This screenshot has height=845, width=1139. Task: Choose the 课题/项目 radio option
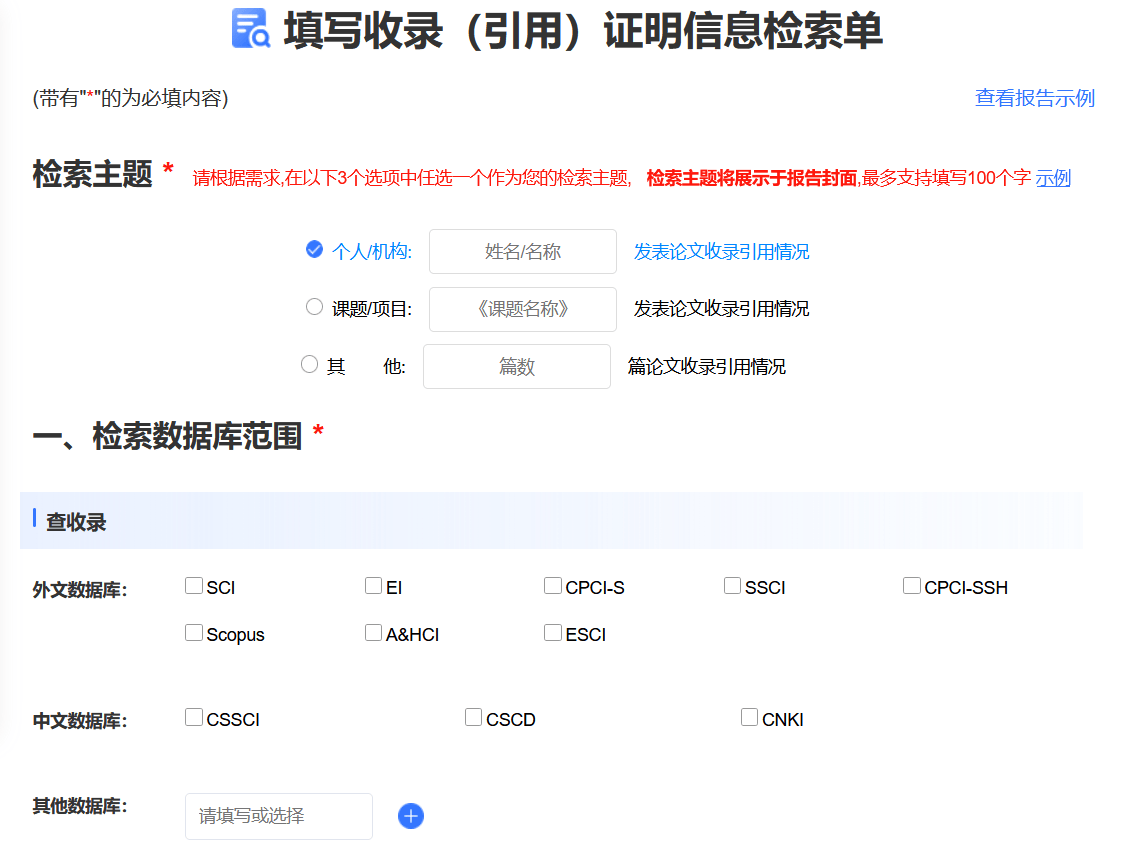coord(314,306)
